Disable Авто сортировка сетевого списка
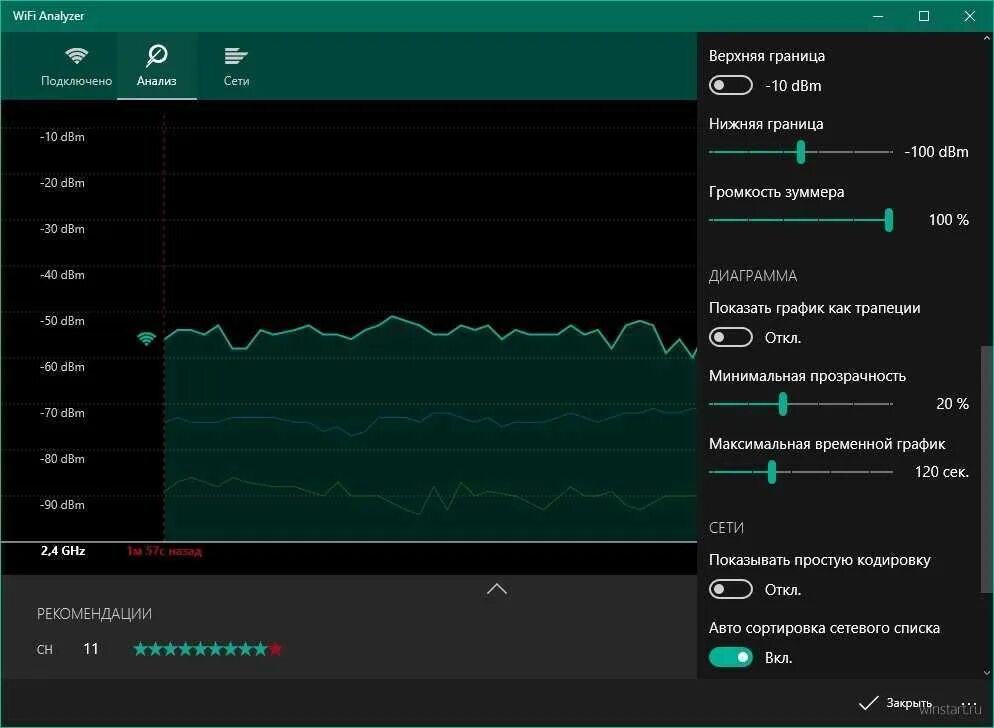This screenshot has width=994, height=728. (731, 657)
